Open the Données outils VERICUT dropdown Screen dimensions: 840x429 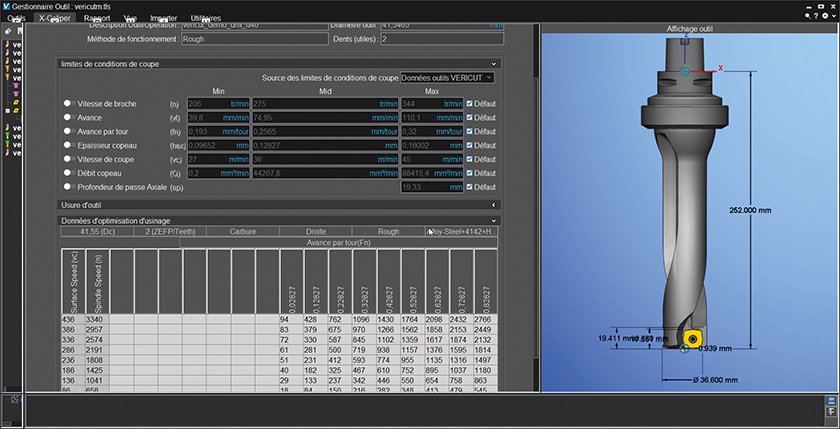(446, 77)
